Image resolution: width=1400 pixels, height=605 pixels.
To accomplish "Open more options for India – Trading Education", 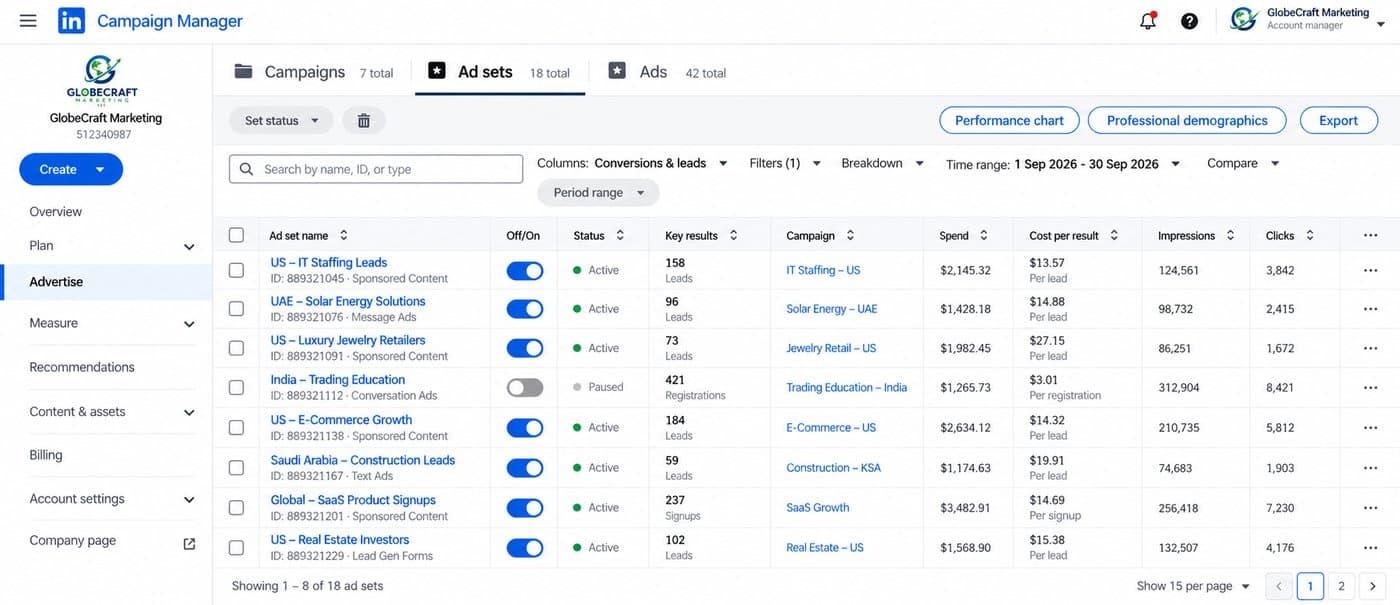I will [x=1370, y=387].
